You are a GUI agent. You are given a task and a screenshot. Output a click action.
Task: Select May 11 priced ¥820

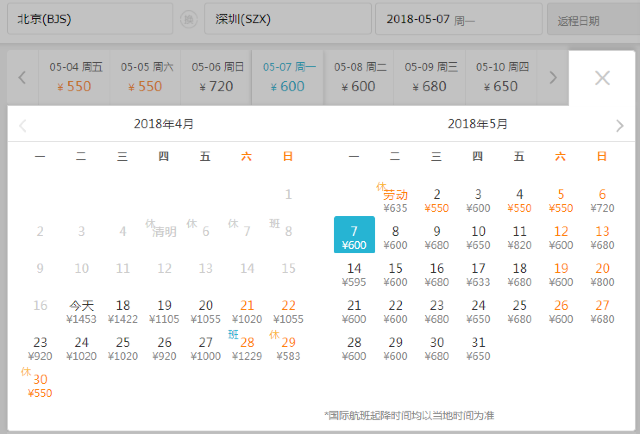coord(519,238)
